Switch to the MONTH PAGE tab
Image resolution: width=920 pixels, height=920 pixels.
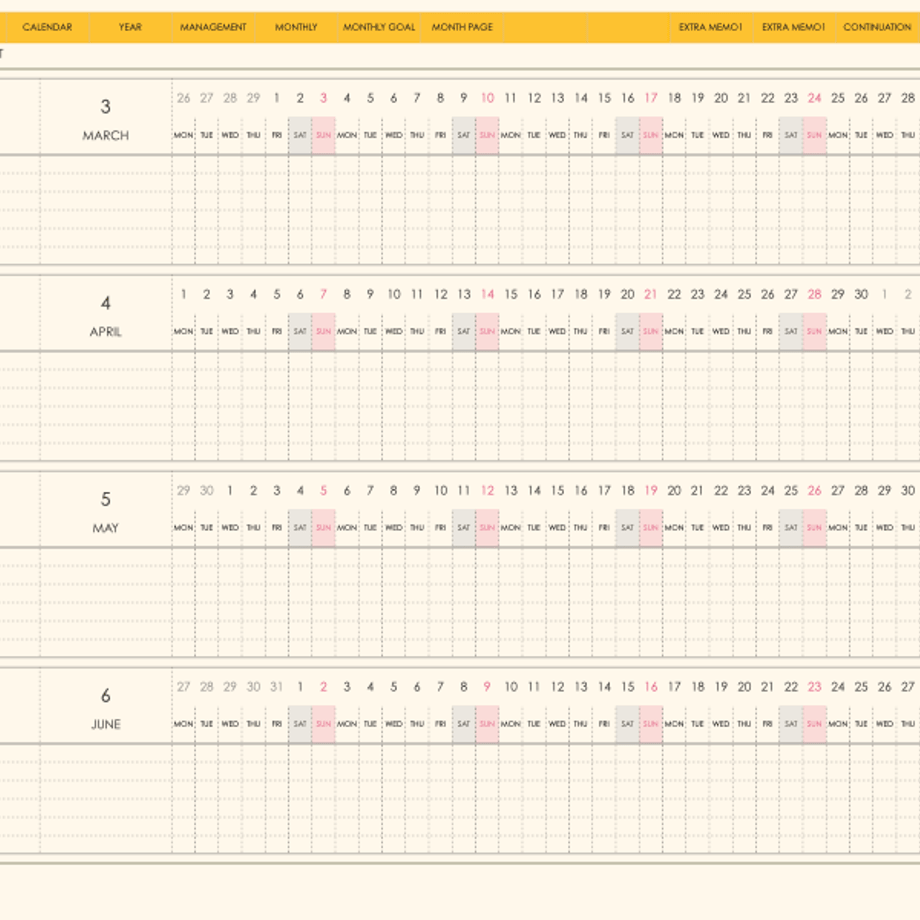point(462,27)
